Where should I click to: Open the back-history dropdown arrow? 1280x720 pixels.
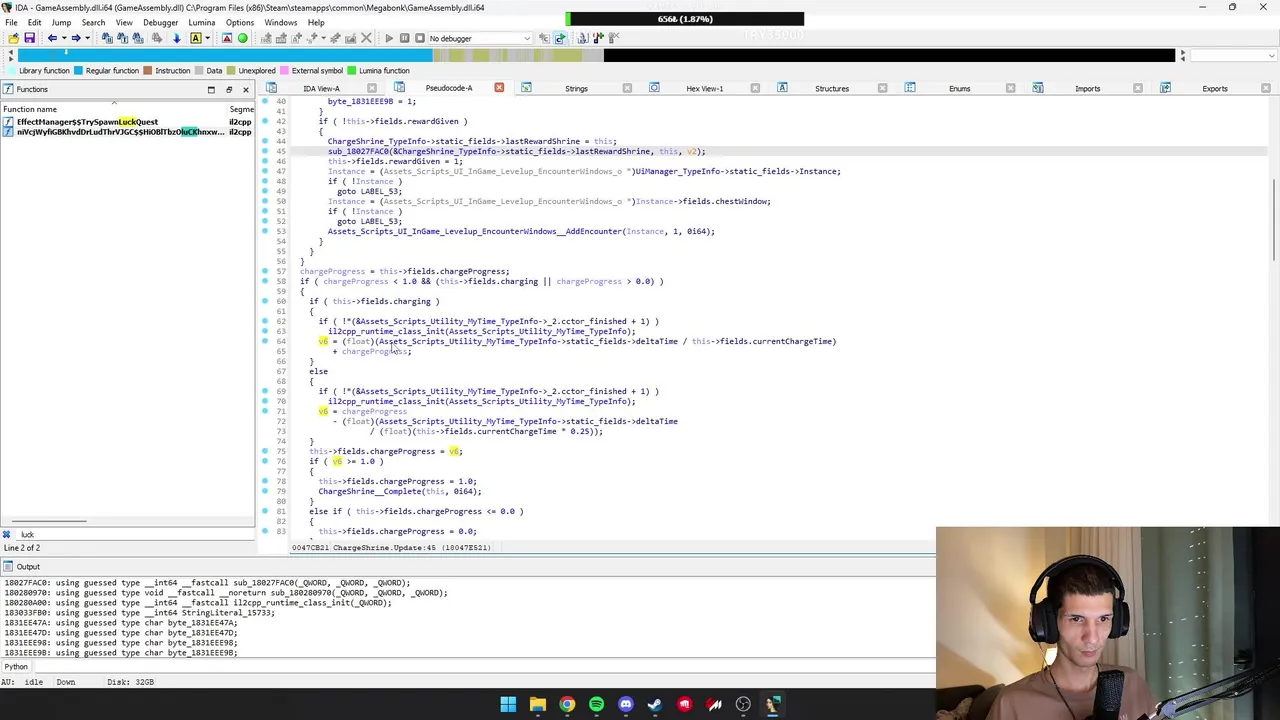63,38
